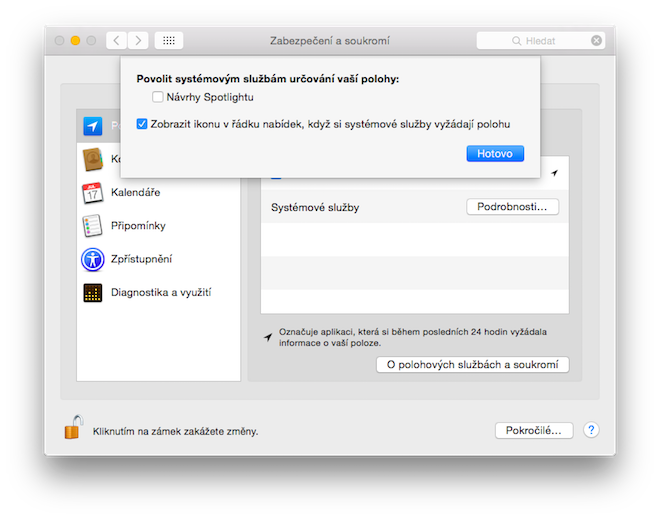Confirm the sheet with the Hotovo button
The height and width of the screenshot is (519, 660).
point(495,154)
